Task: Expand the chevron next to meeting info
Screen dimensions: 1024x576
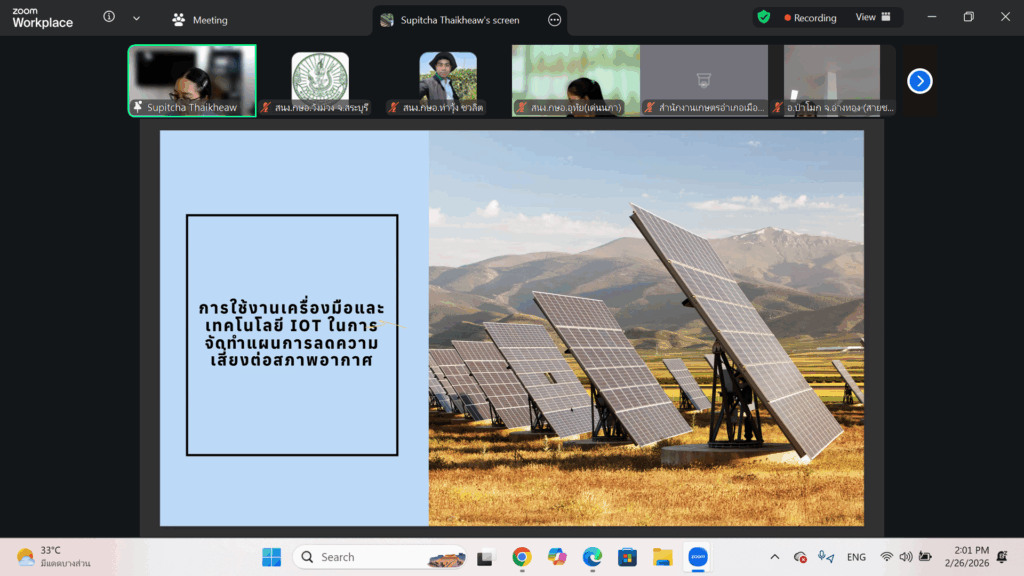Action: (x=136, y=18)
